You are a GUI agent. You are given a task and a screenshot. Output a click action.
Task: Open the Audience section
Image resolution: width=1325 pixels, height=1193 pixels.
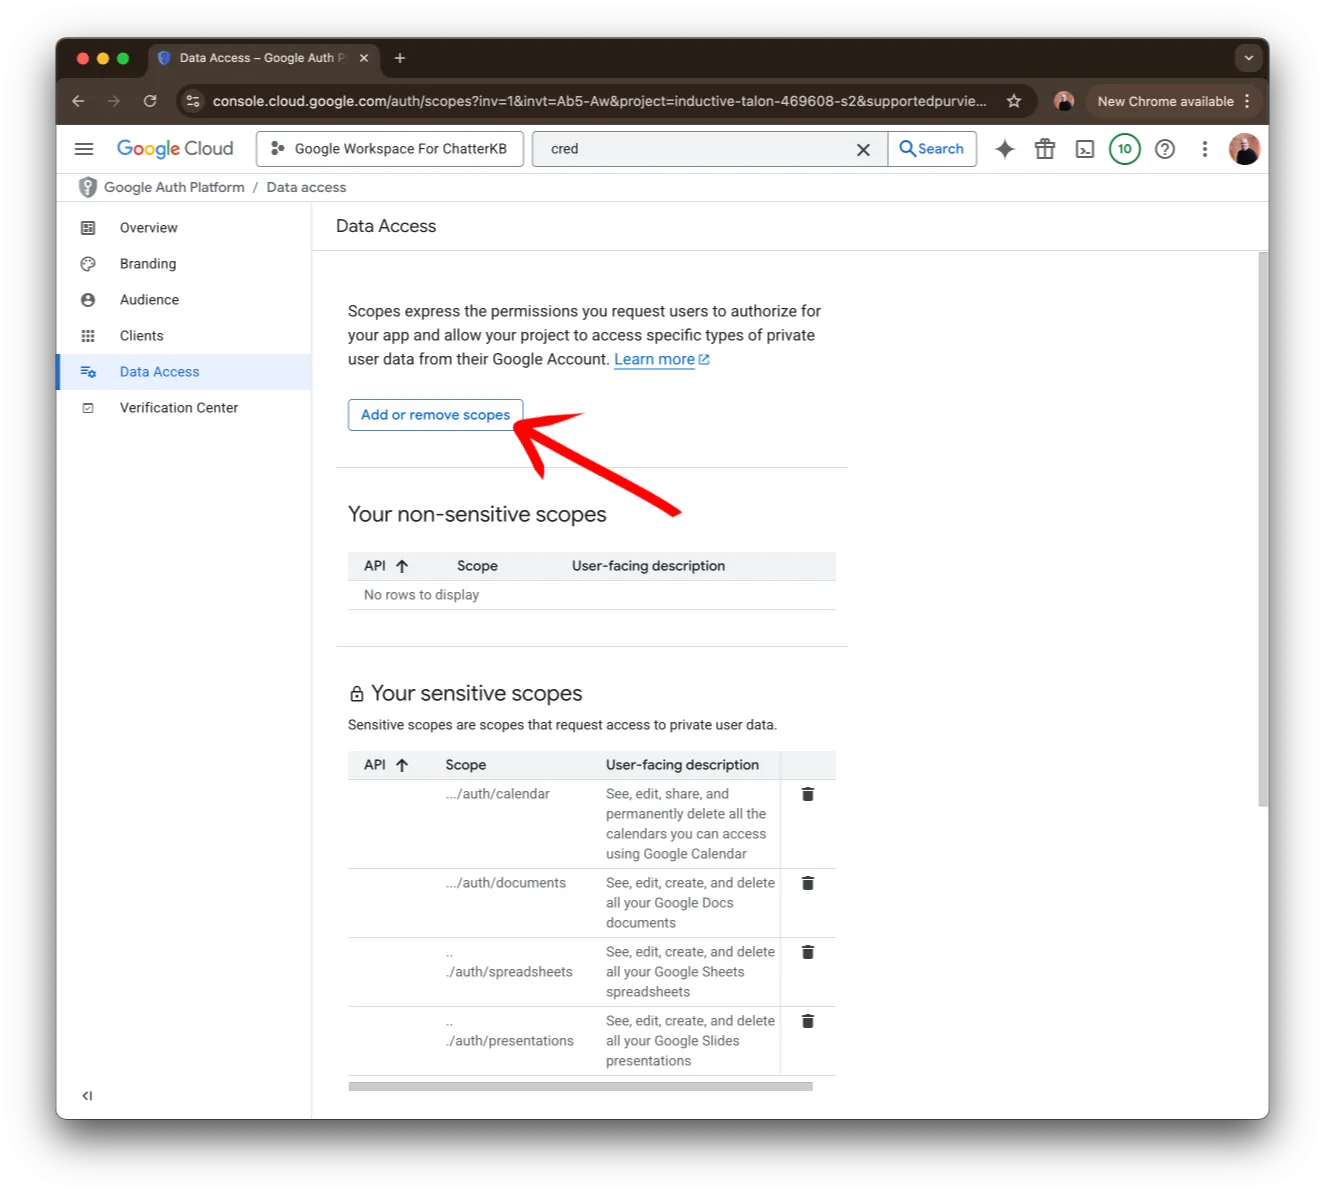click(184, 300)
